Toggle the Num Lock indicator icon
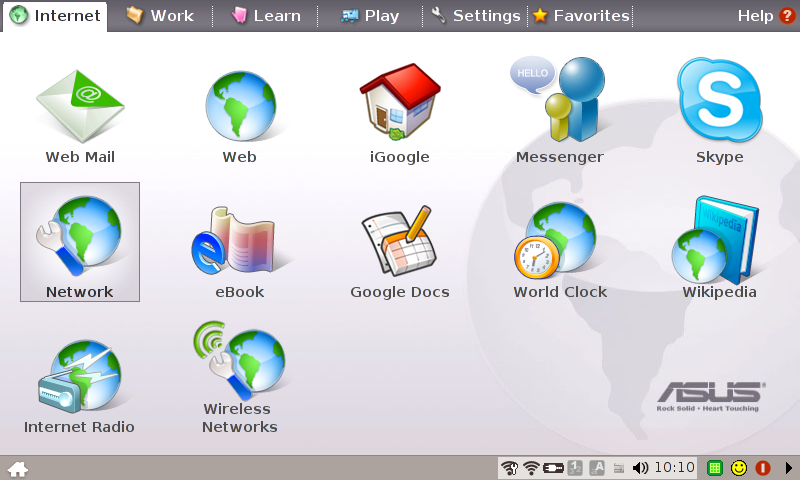This screenshot has width=800, height=480. pos(575,468)
